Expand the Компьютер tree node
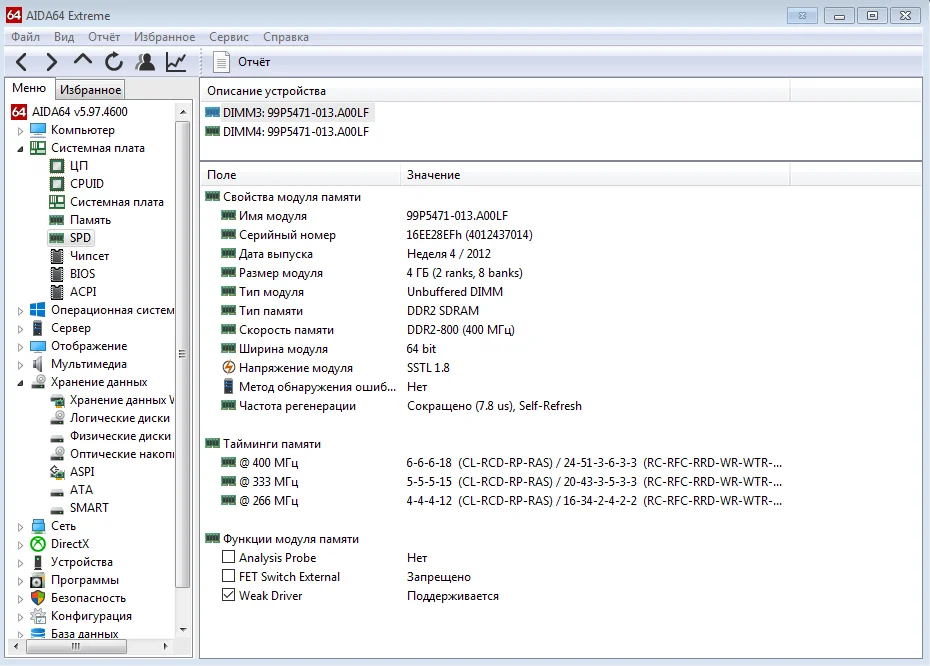930x666 pixels. (20, 130)
